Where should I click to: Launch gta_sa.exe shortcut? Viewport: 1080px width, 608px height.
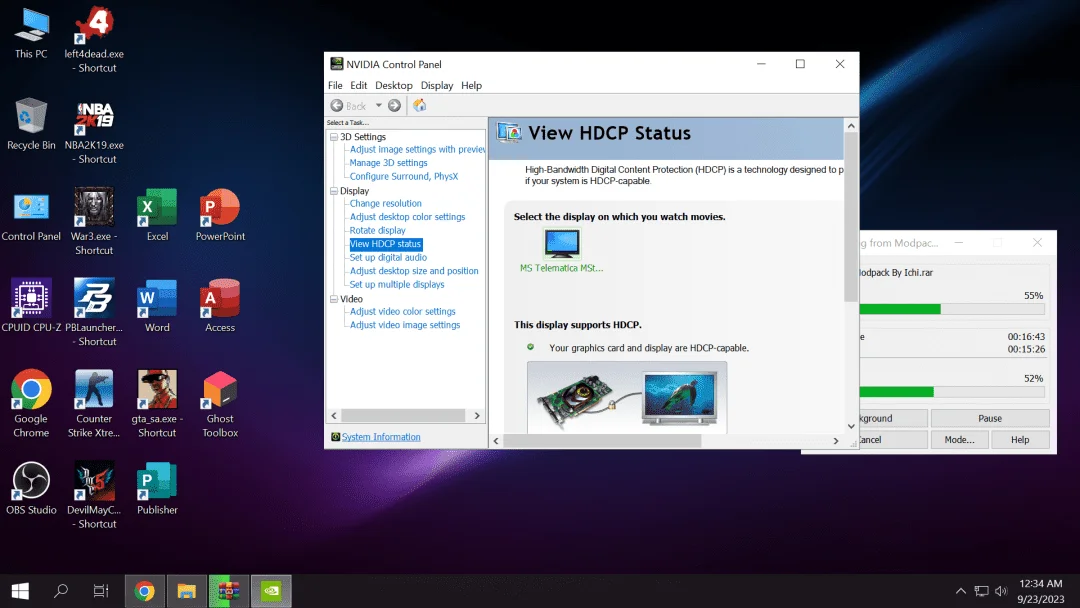tap(157, 403)
